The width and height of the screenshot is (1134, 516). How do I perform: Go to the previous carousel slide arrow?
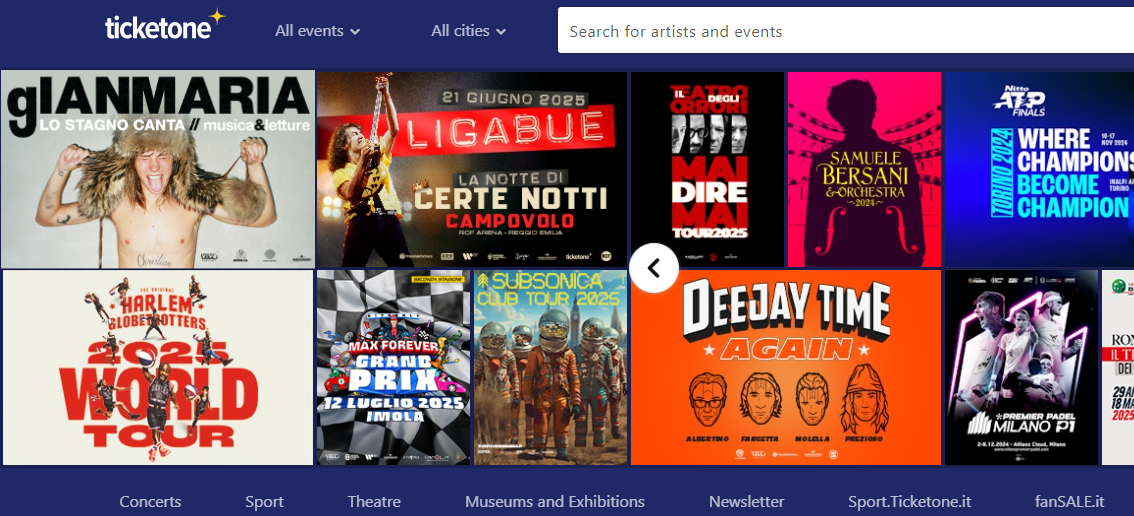654,268
